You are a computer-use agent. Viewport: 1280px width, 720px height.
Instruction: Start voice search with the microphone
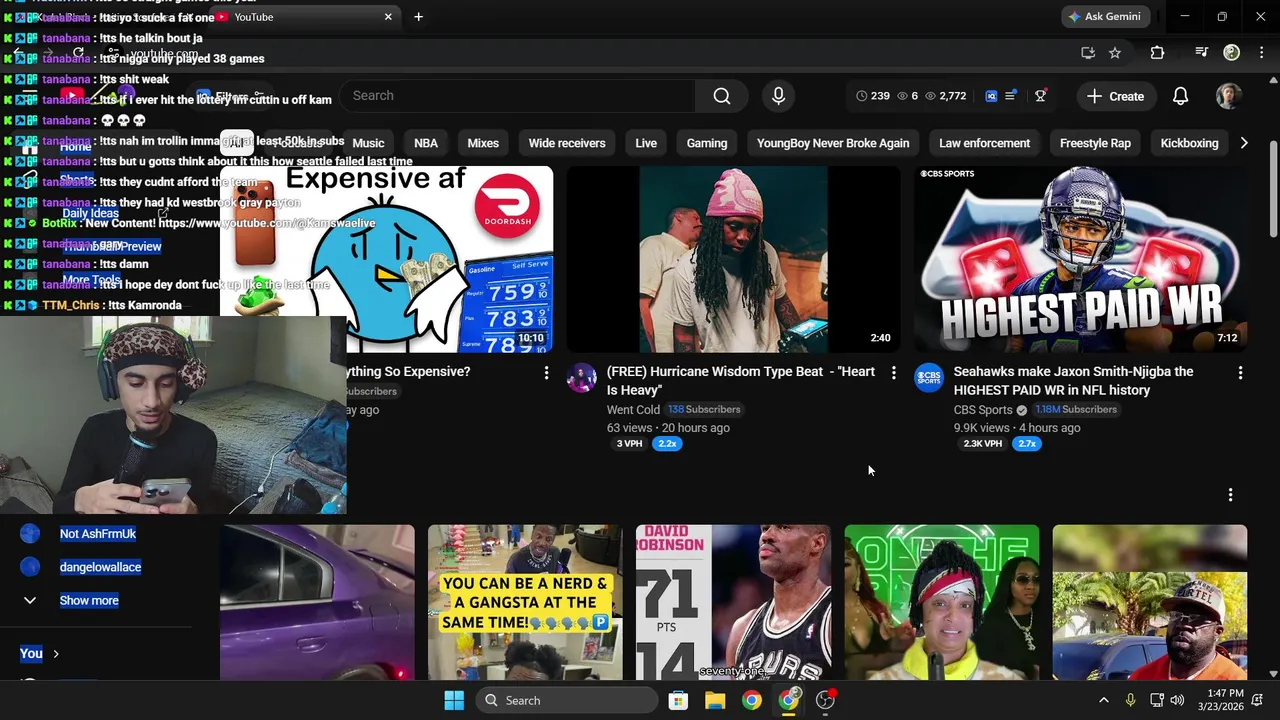point(778,96)
